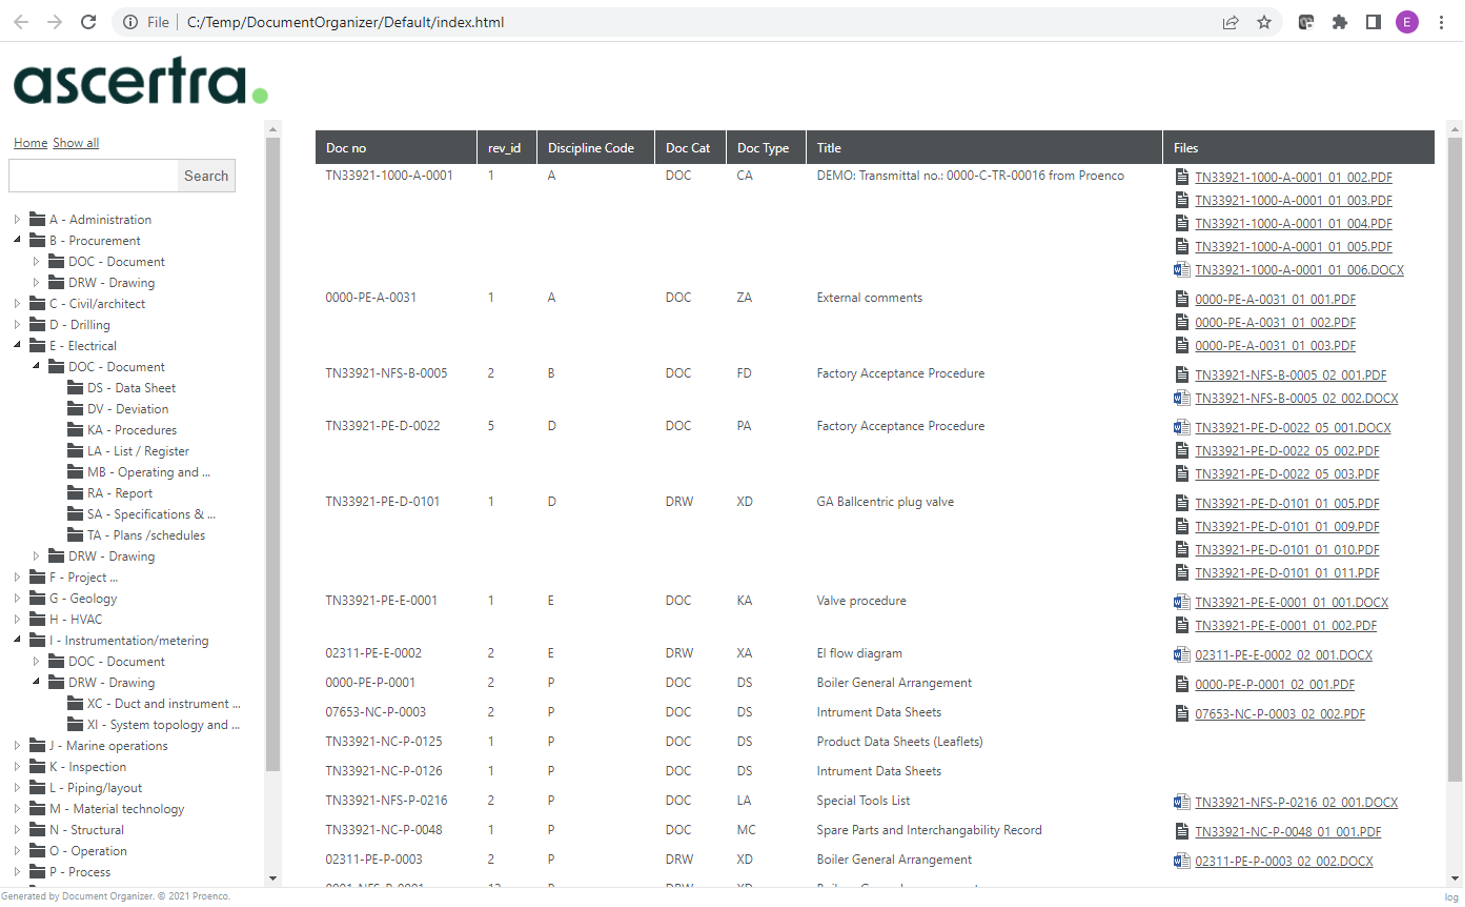Viewport: 1465px width, 907px height.
Task: Click the page reload icon
Action: (89, 21)
